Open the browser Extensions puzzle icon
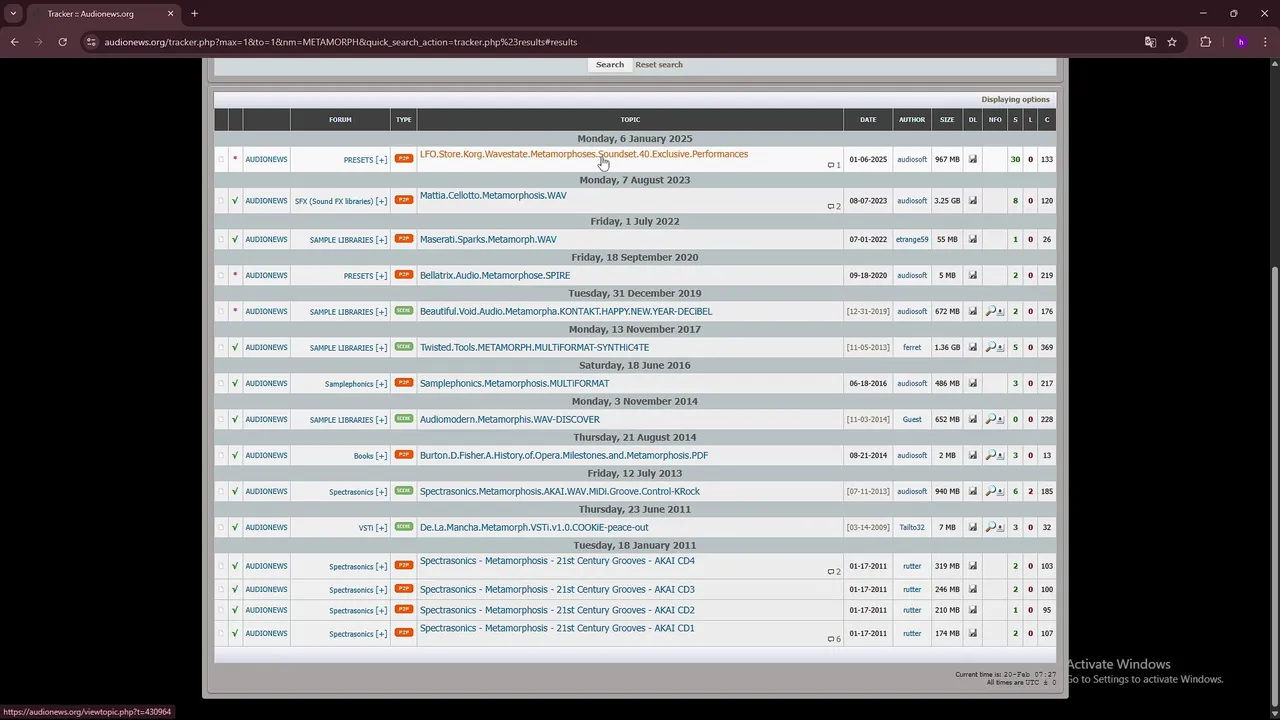The height and width of the screenshot is (720, 1280). (x=1205, y=42)
